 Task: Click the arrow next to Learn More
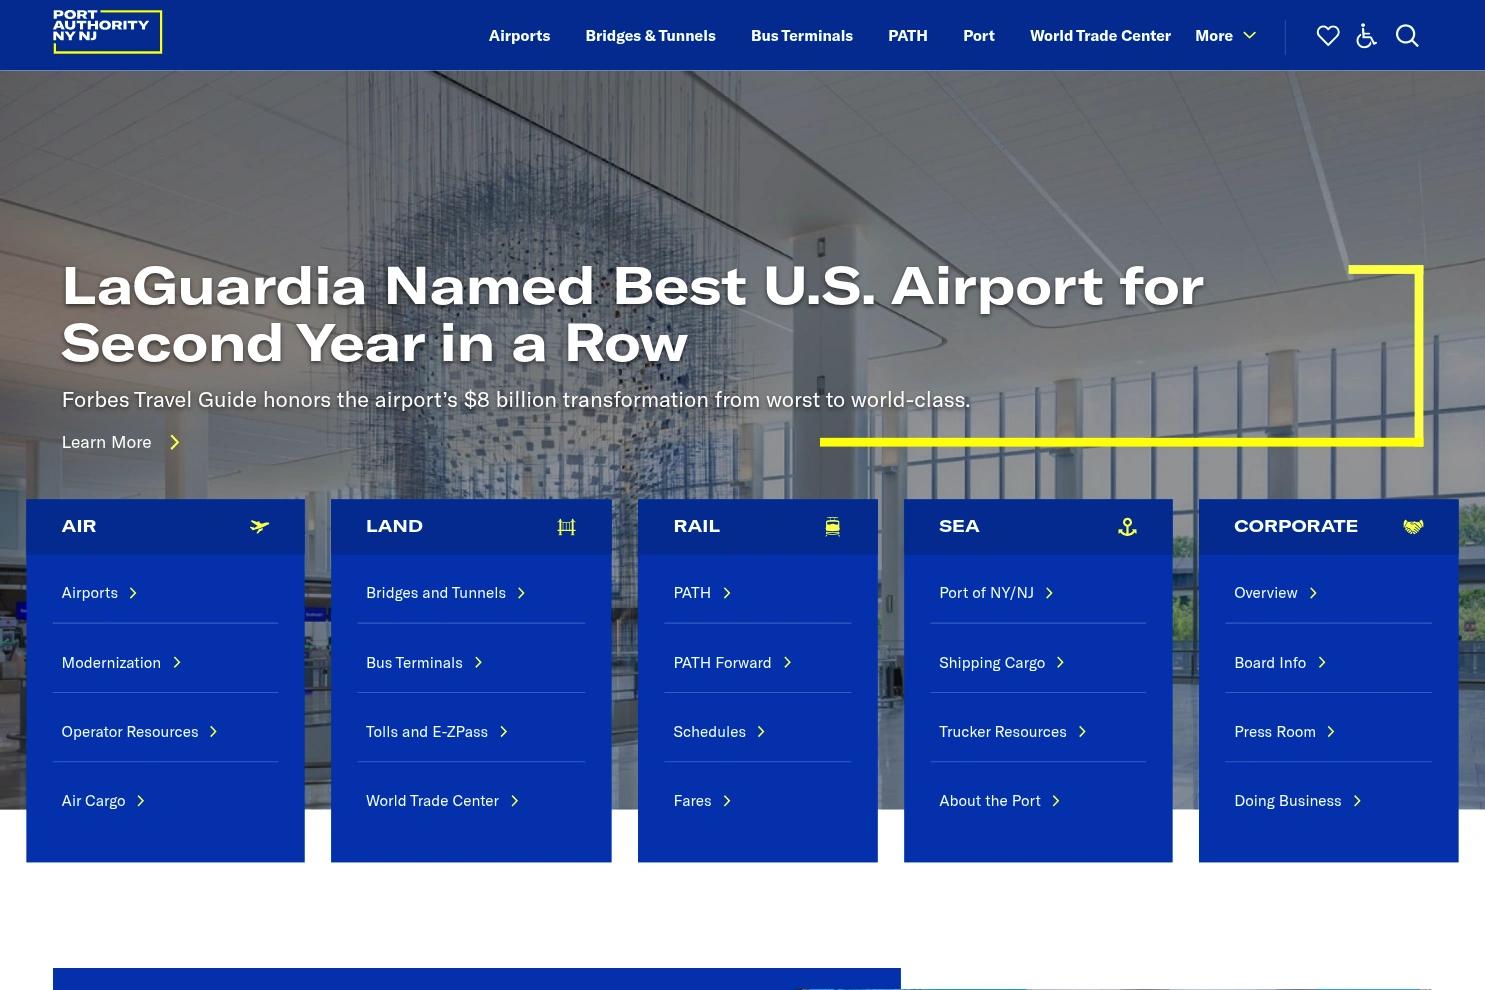[x=174, y=442]
